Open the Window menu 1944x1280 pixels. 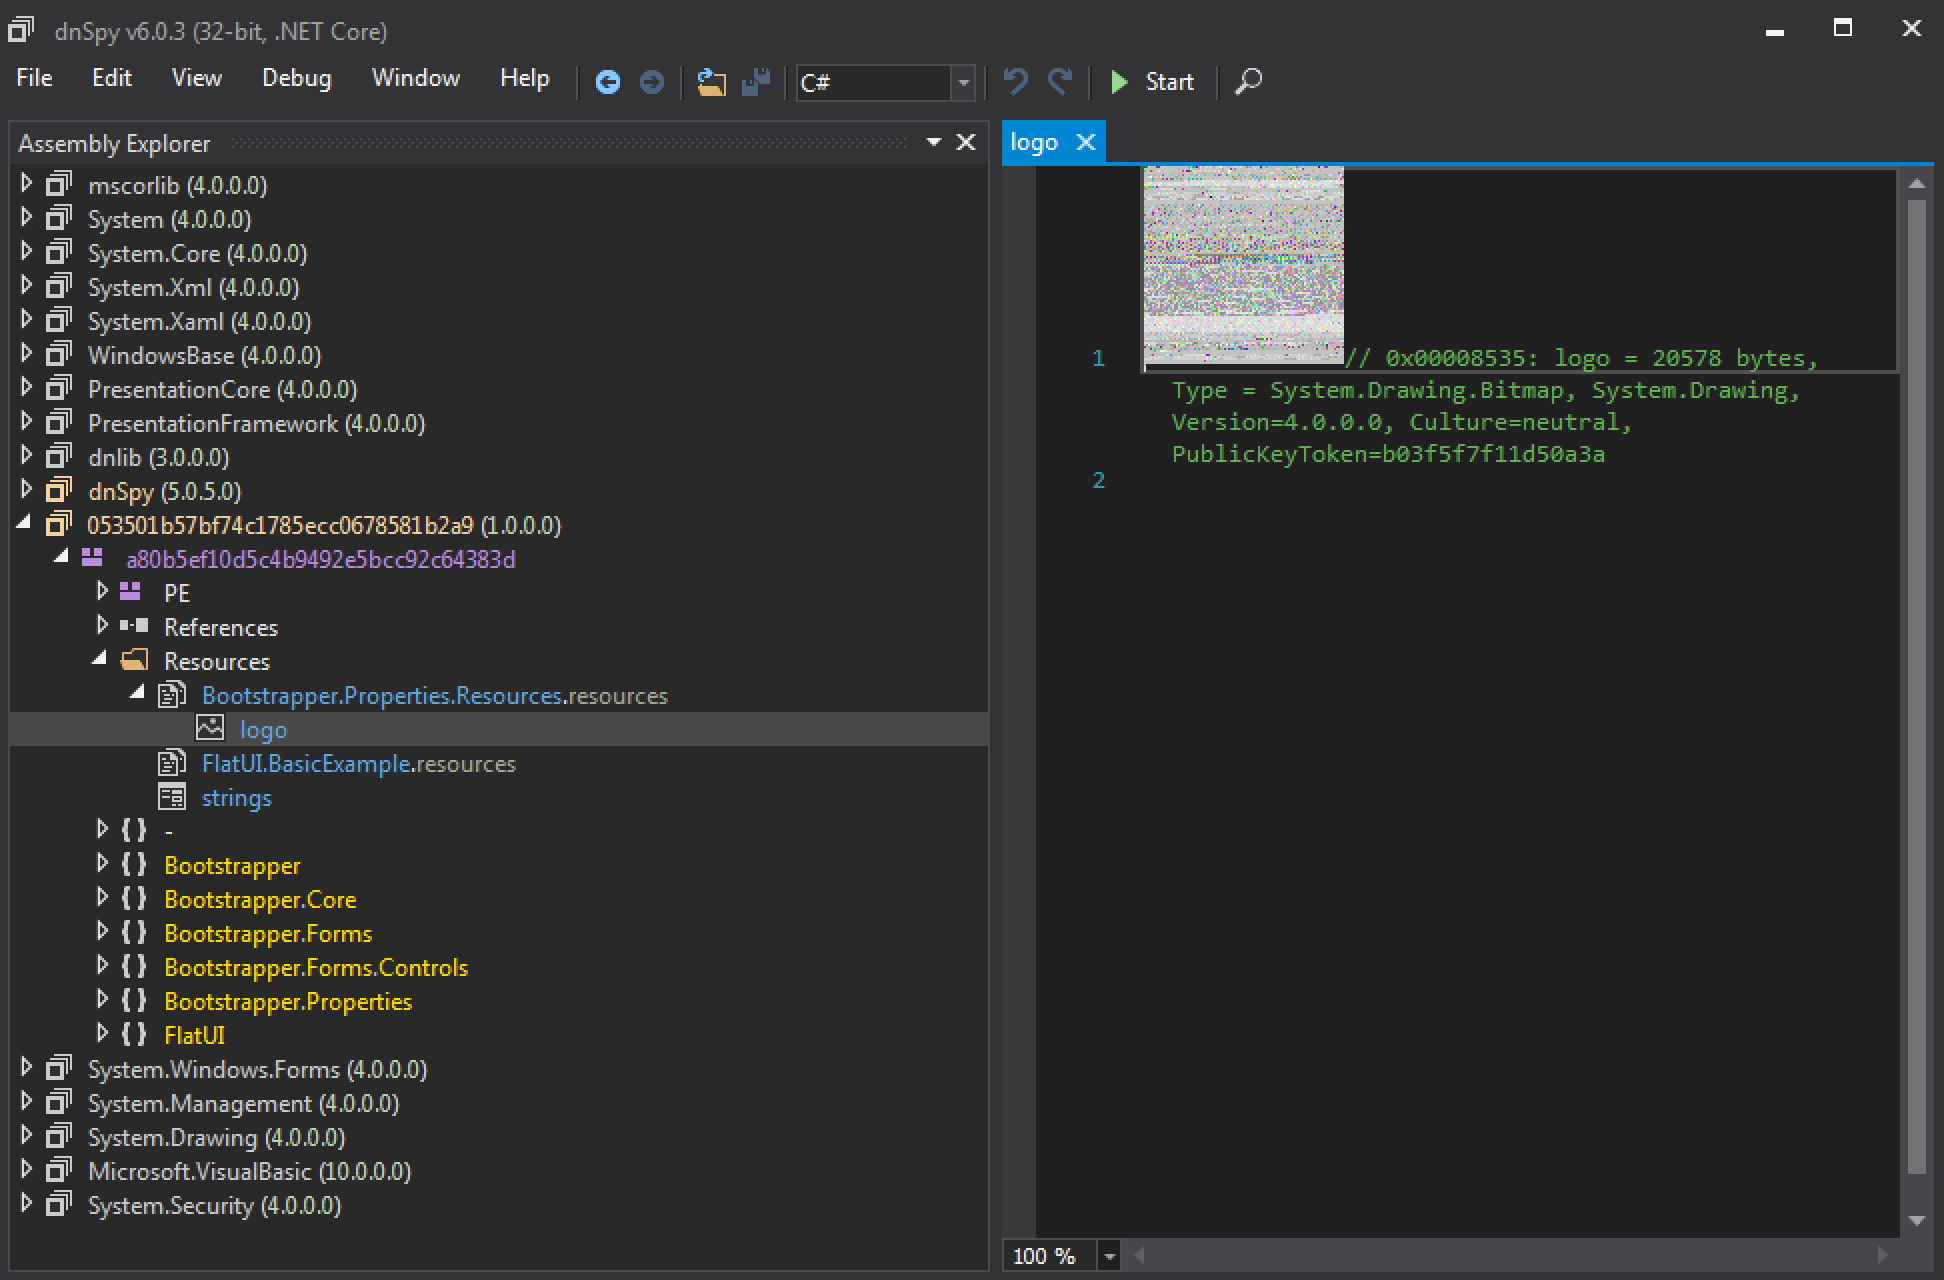coord(415,78)
